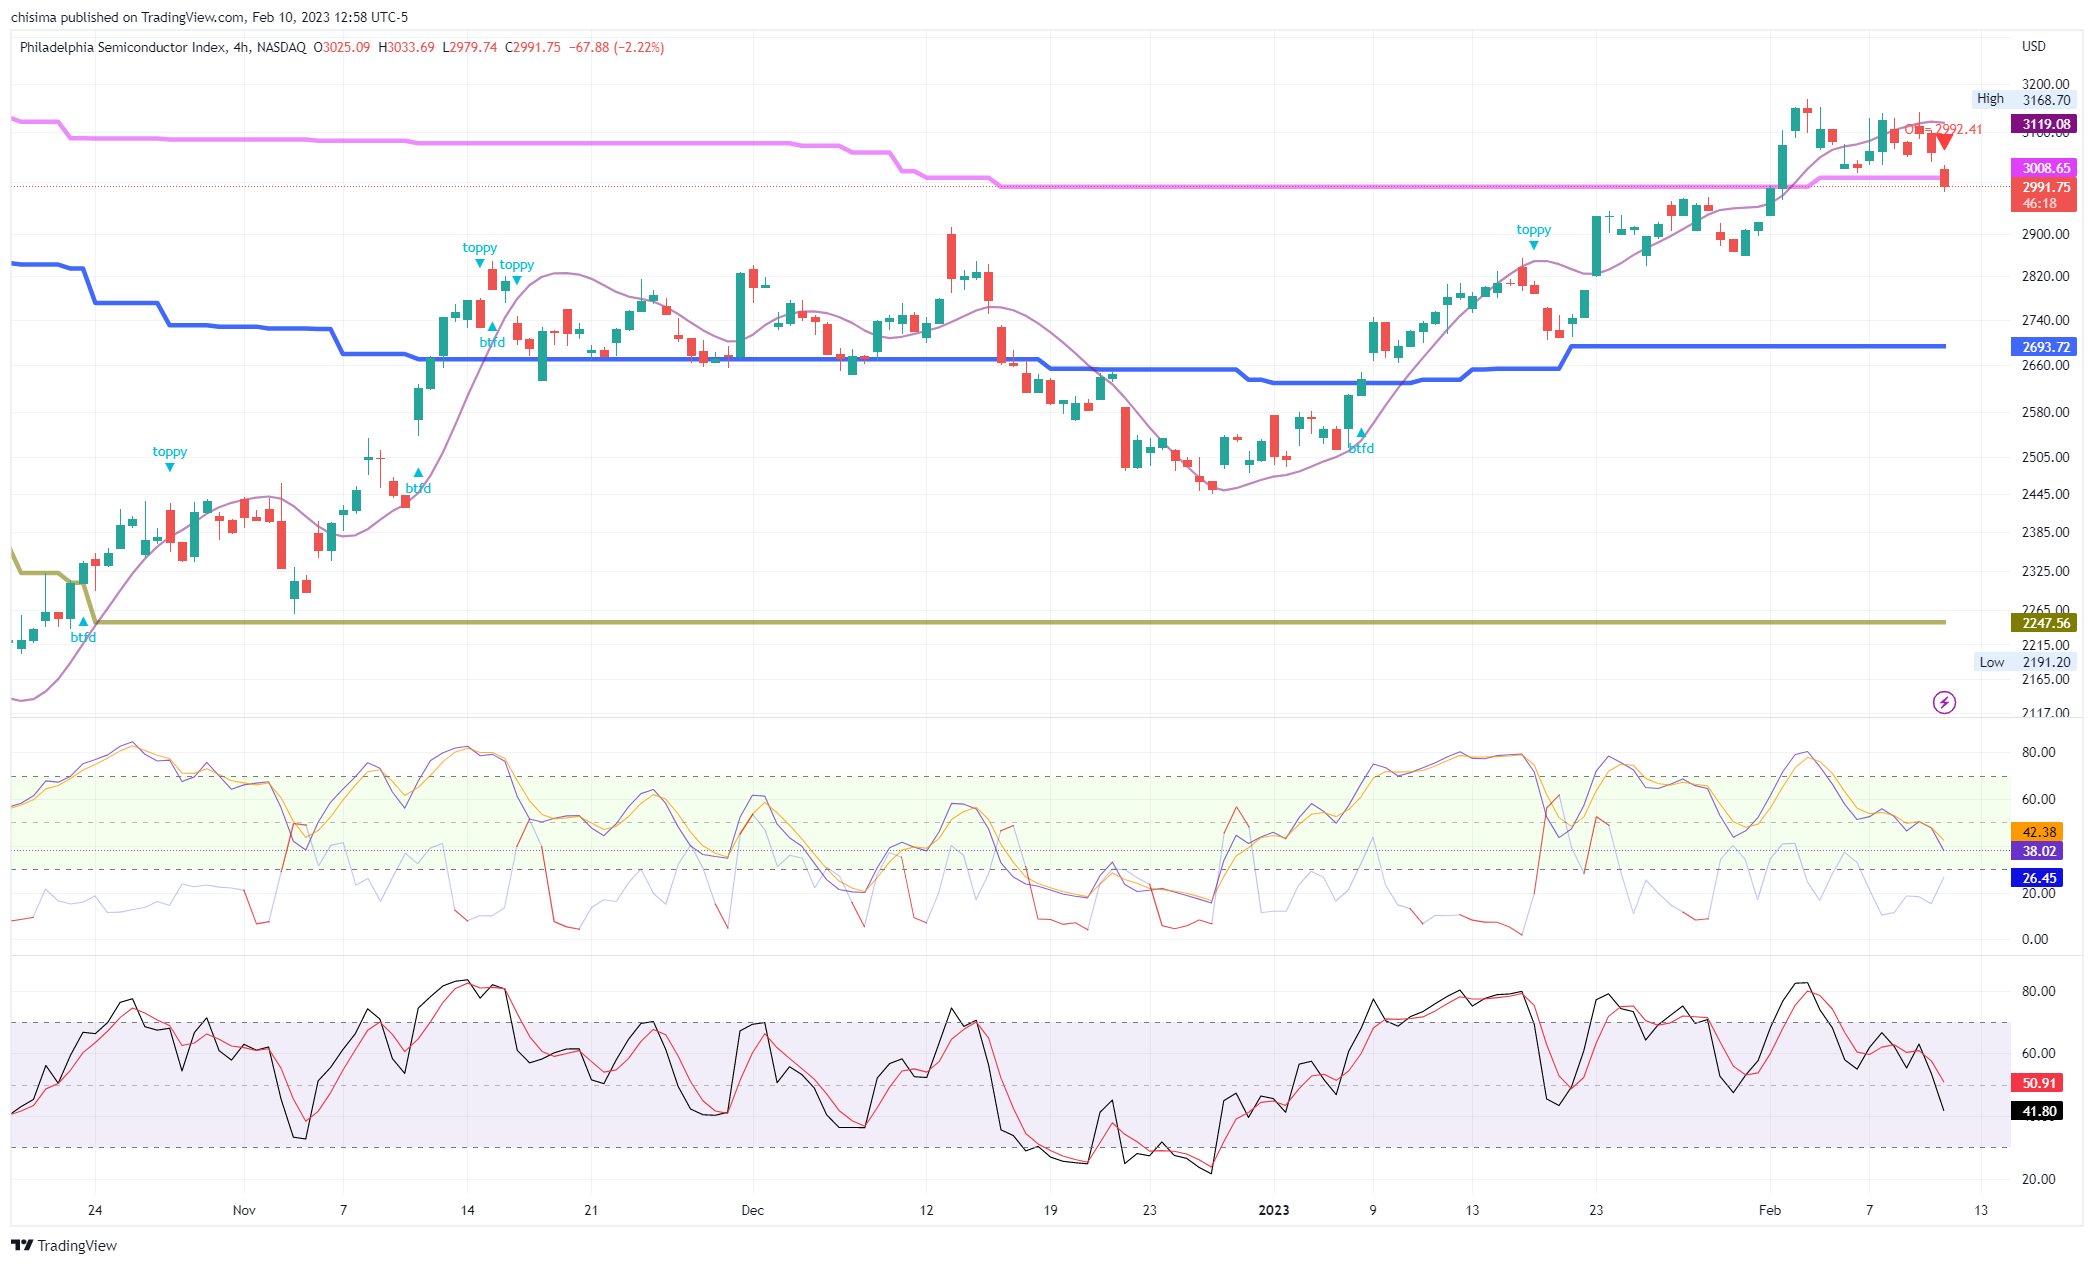Click the High 3168.70 price label
Screen dimensions: 2094x1265
[x=2024, y=99]
